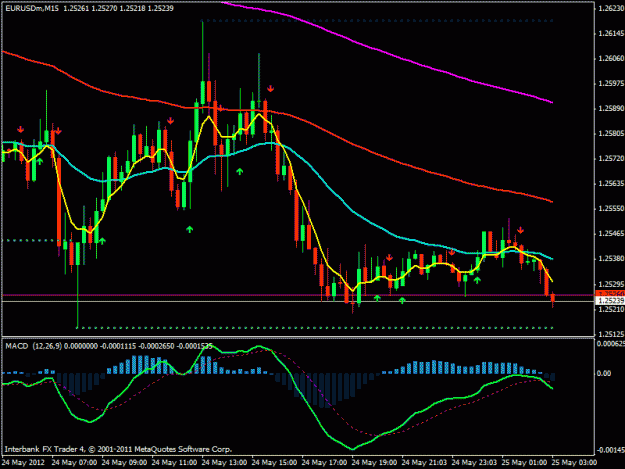Click the current price tag 1.25239
The height and width of the screenshot is (469, 625).
pyautogui.click(x=610, y=301)
